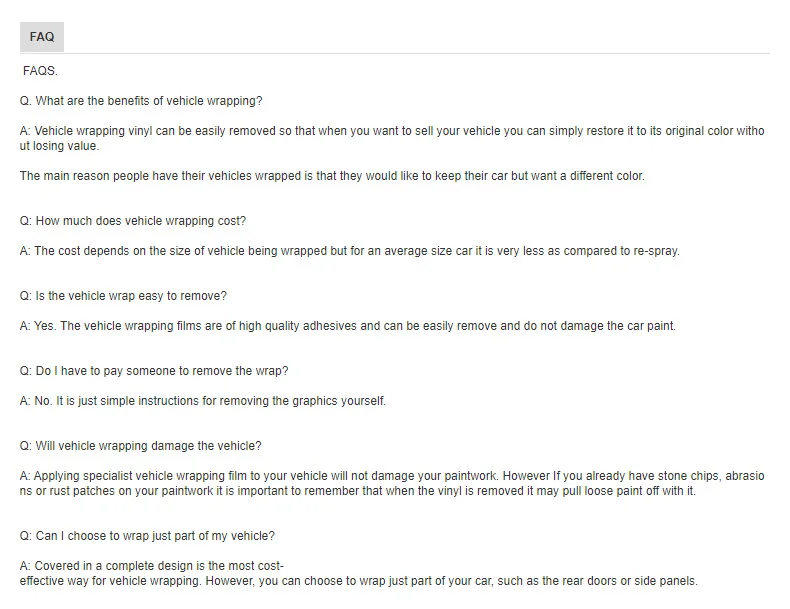Select the question 'How much does vehicle wrapping cost?'
Viewport: 790px width, 609px height.
click(x=133, y=221)
